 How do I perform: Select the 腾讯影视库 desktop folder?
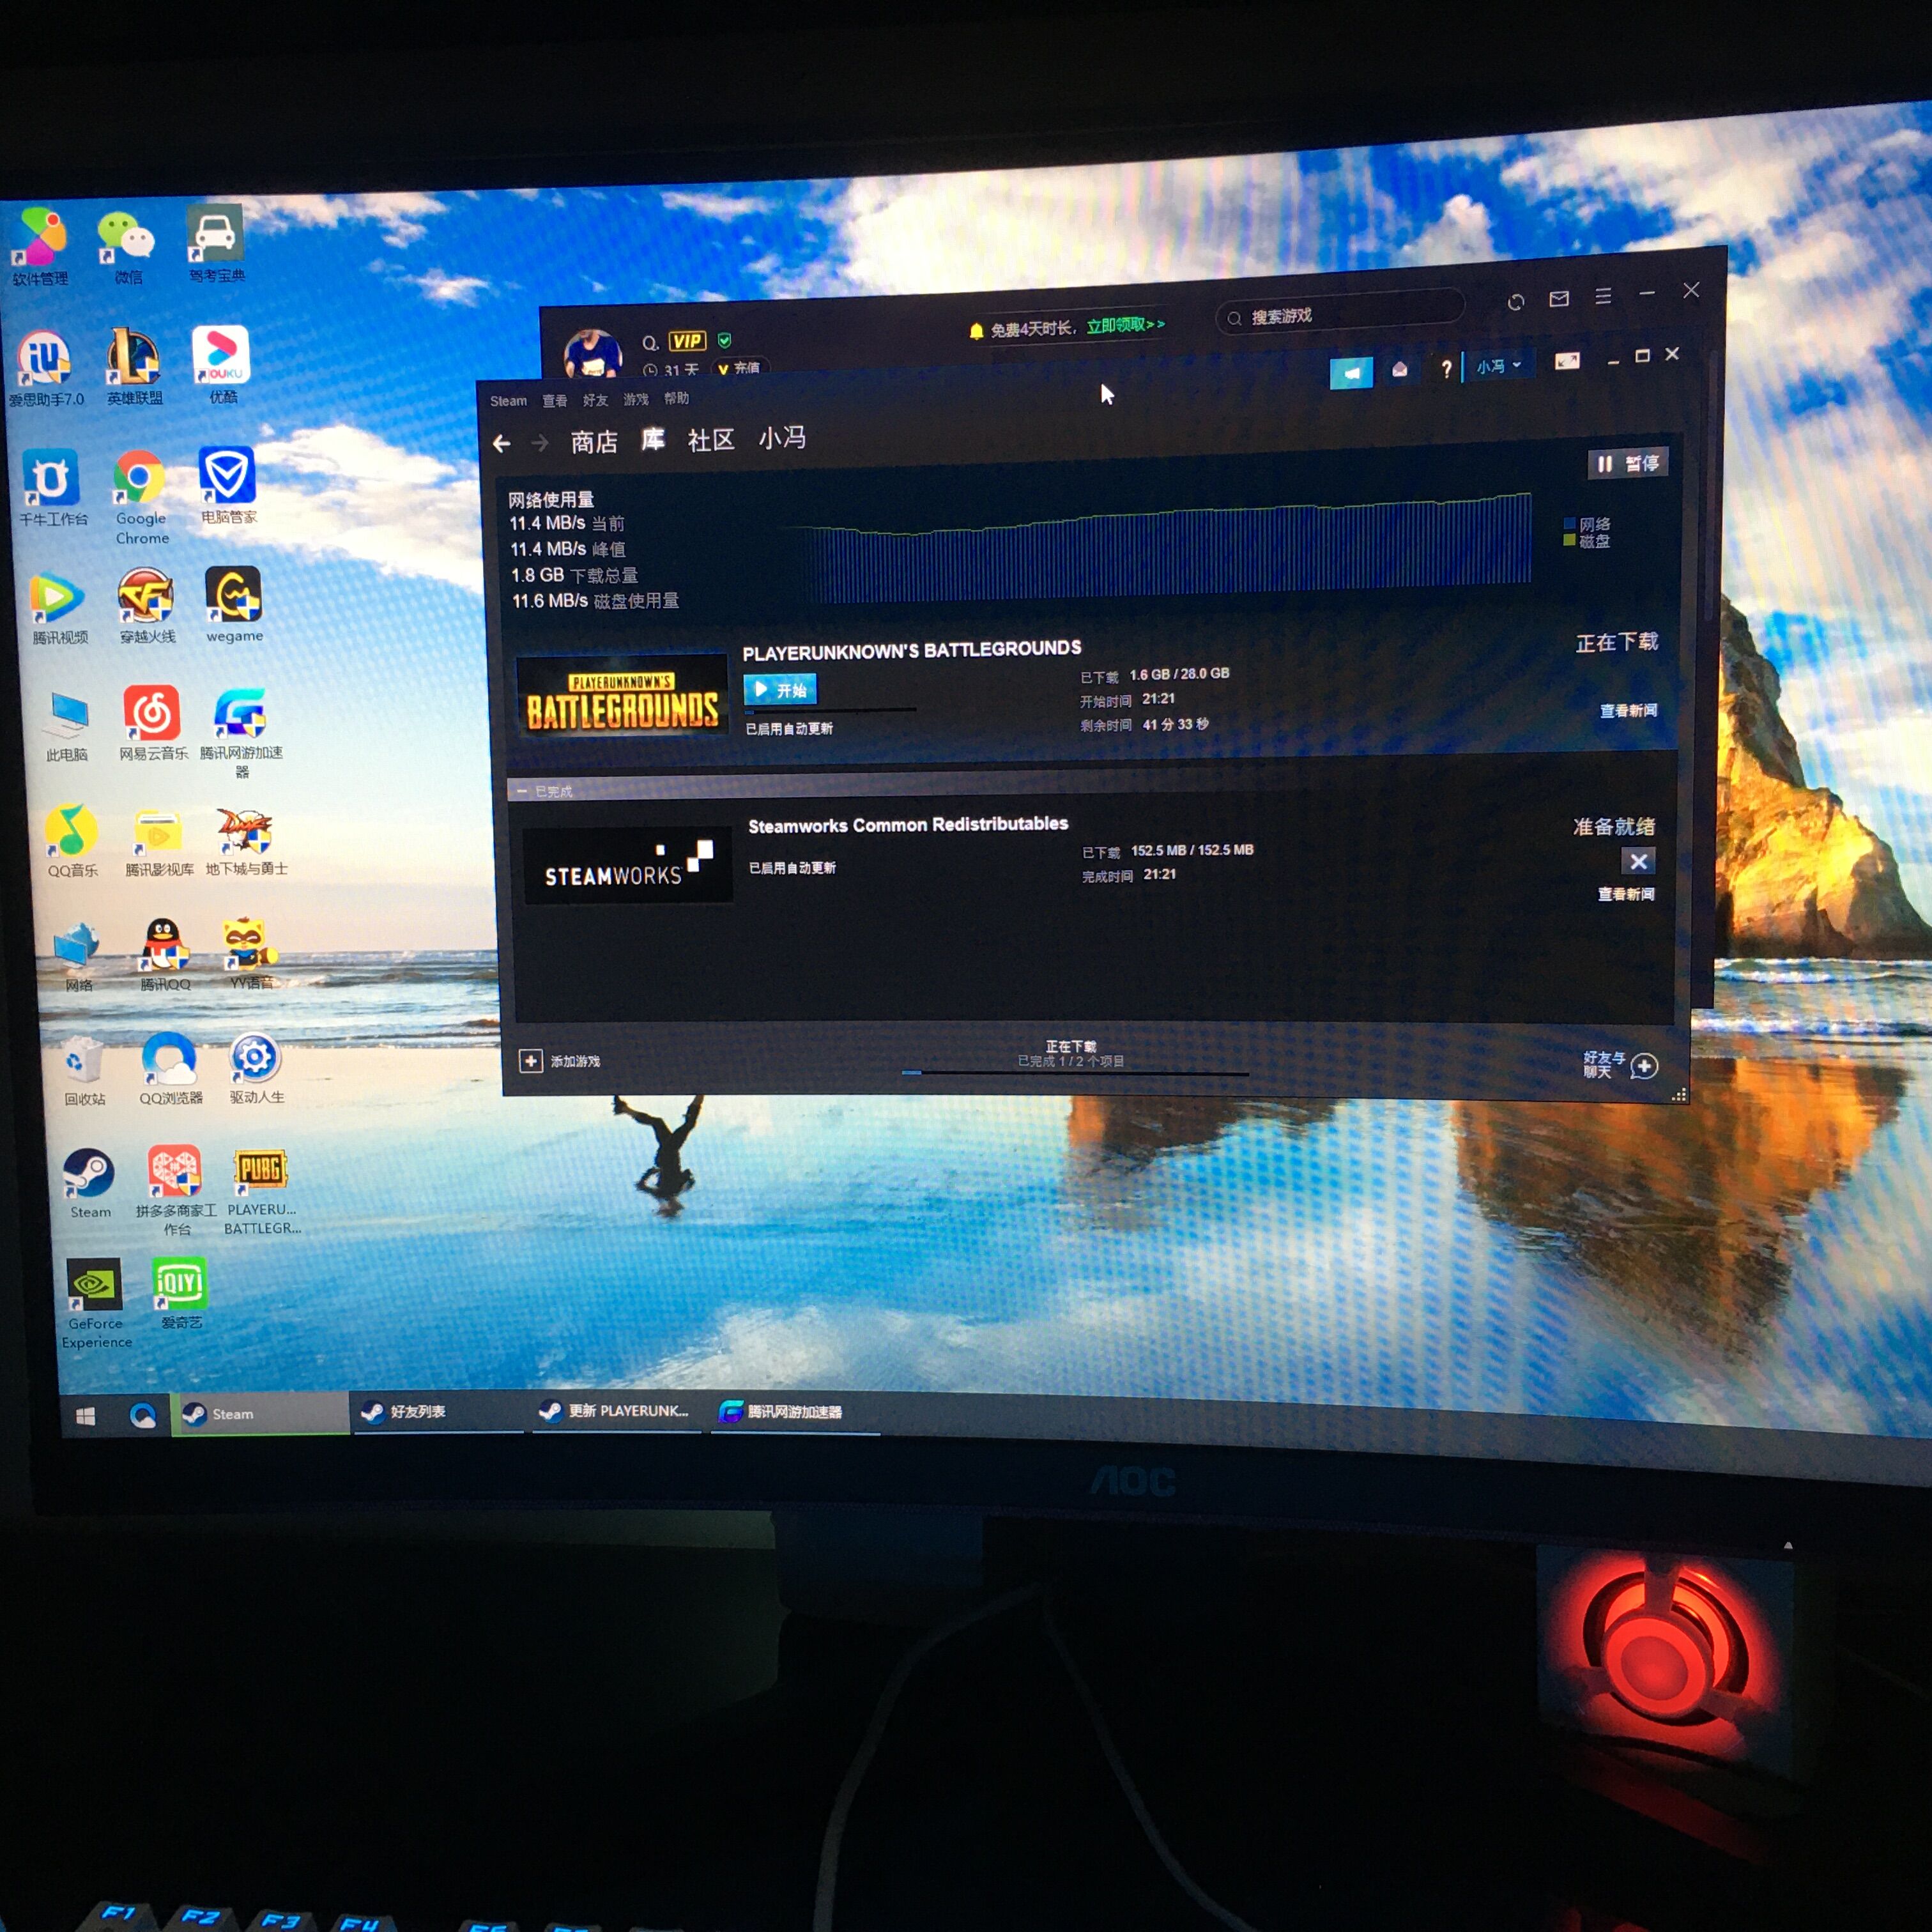tap(158, 831)
